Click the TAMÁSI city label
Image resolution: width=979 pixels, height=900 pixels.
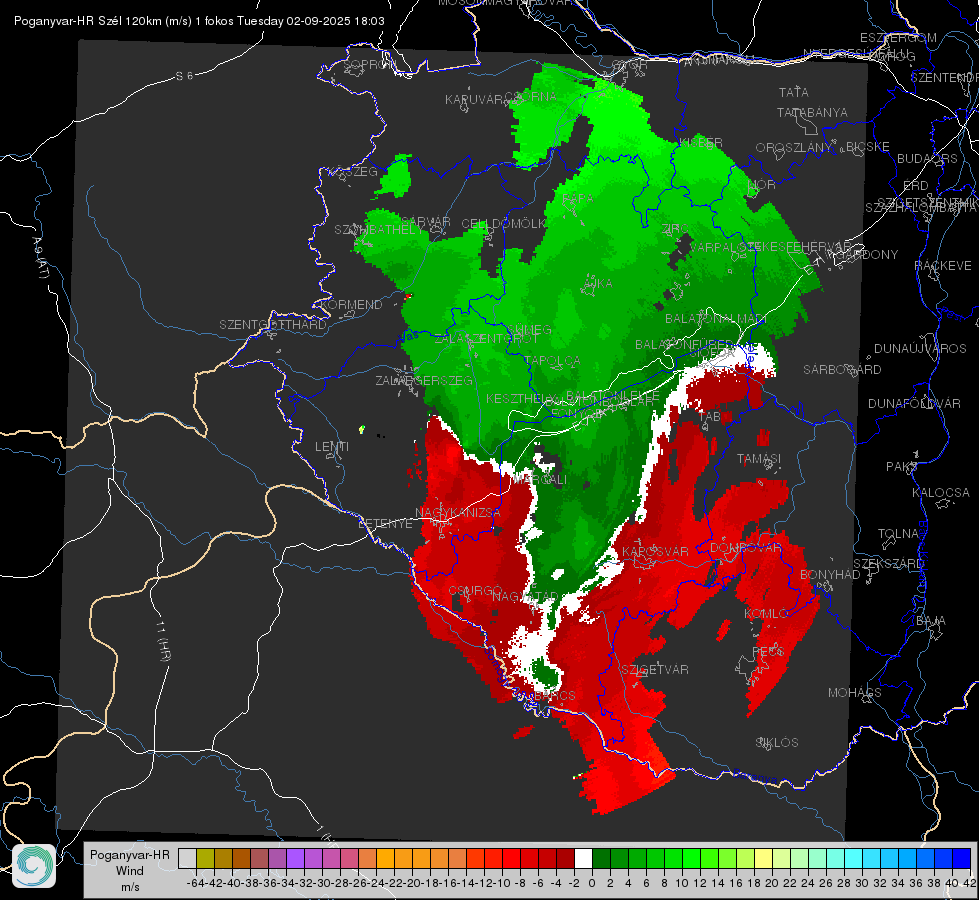click(759, 458)
